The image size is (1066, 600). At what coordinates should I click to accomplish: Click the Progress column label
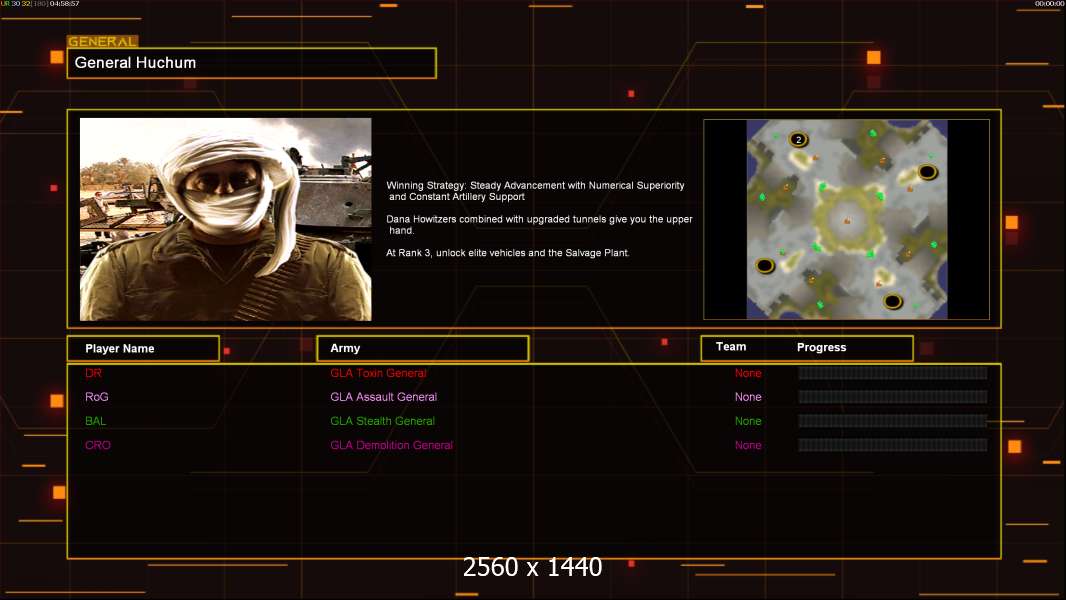click(x=821, y=347)
